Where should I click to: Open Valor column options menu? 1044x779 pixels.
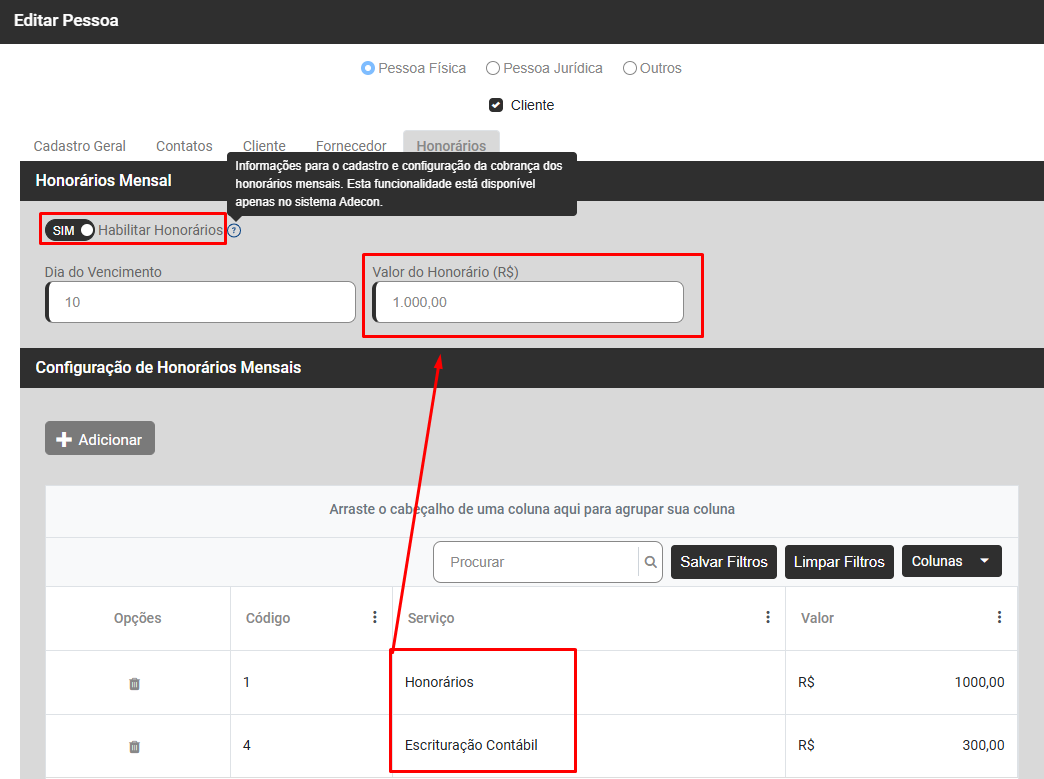(999, 618)
